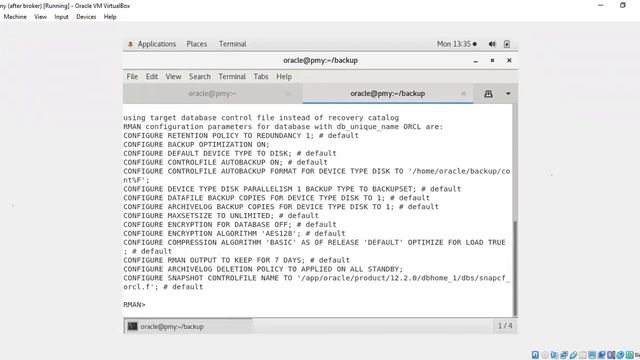Open the terminal Search menu

(x=200, y=76)
